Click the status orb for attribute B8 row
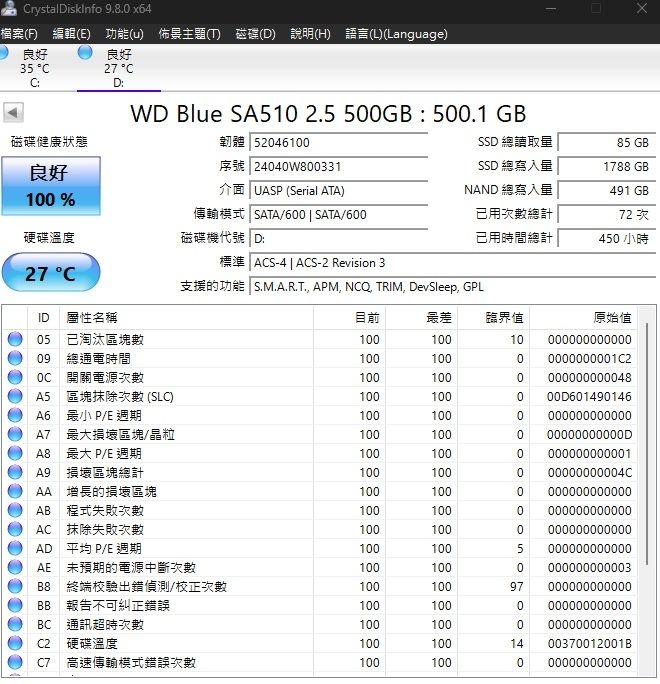The width and height of the screenshot is (660, 684). coord(15,587)
